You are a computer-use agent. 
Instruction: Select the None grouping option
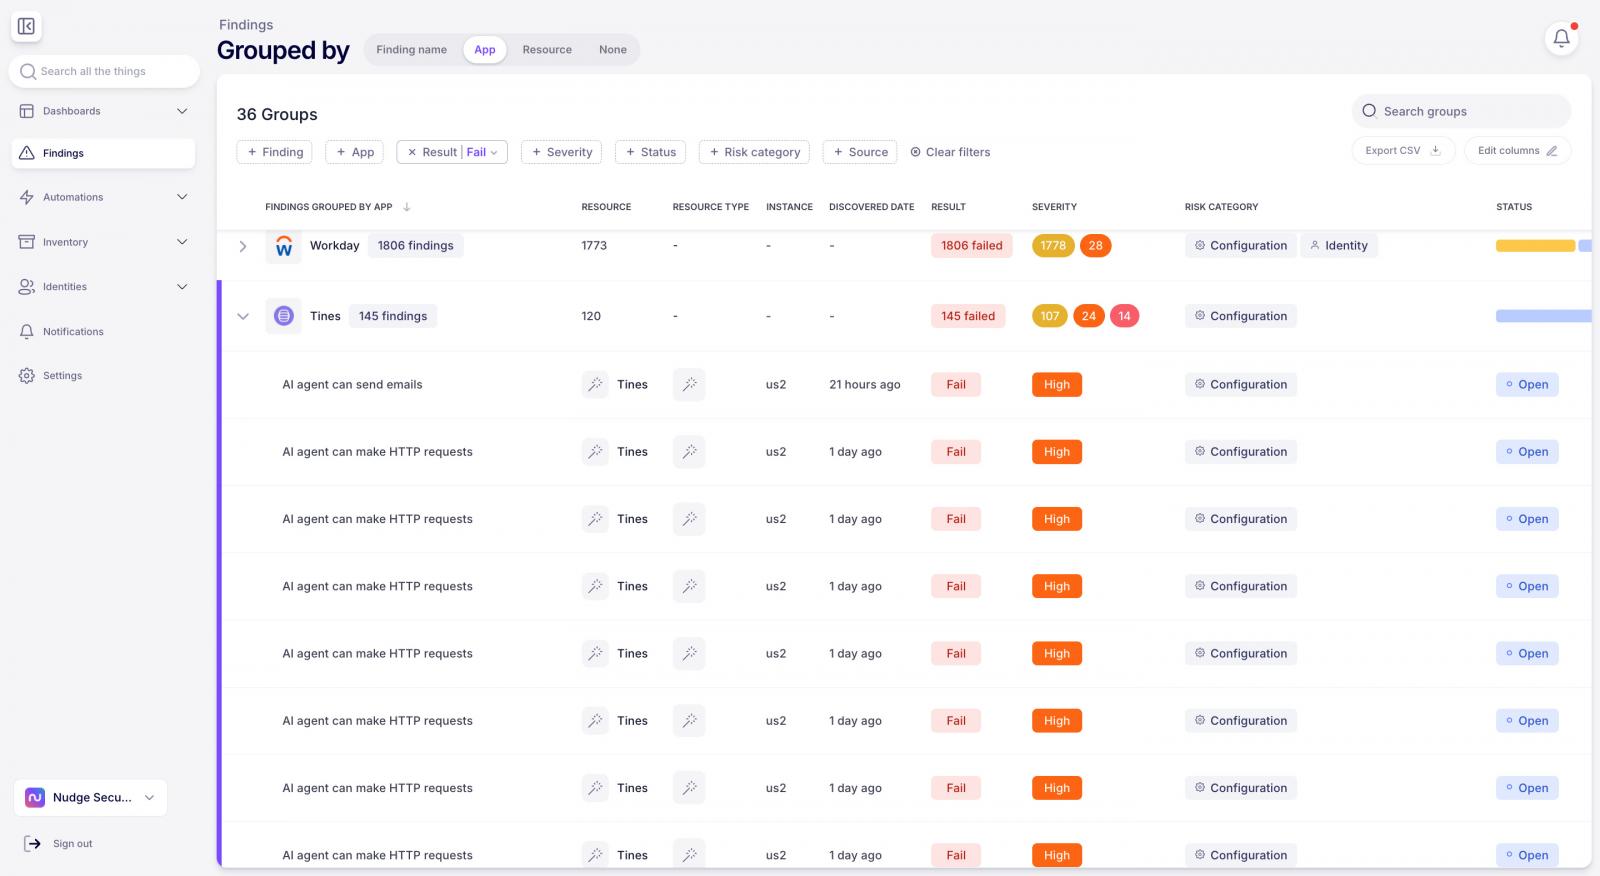tap(613, 50)
